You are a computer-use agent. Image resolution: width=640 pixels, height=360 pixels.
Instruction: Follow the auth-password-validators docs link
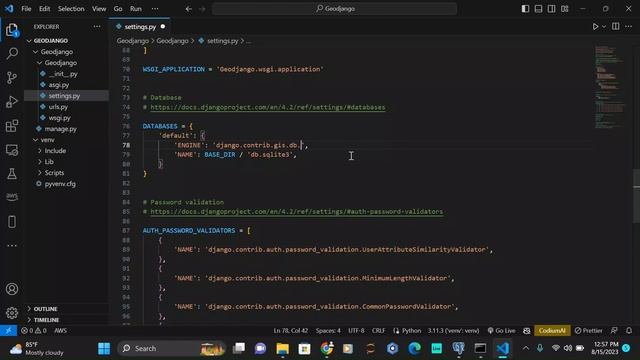[x=297, y=211]
